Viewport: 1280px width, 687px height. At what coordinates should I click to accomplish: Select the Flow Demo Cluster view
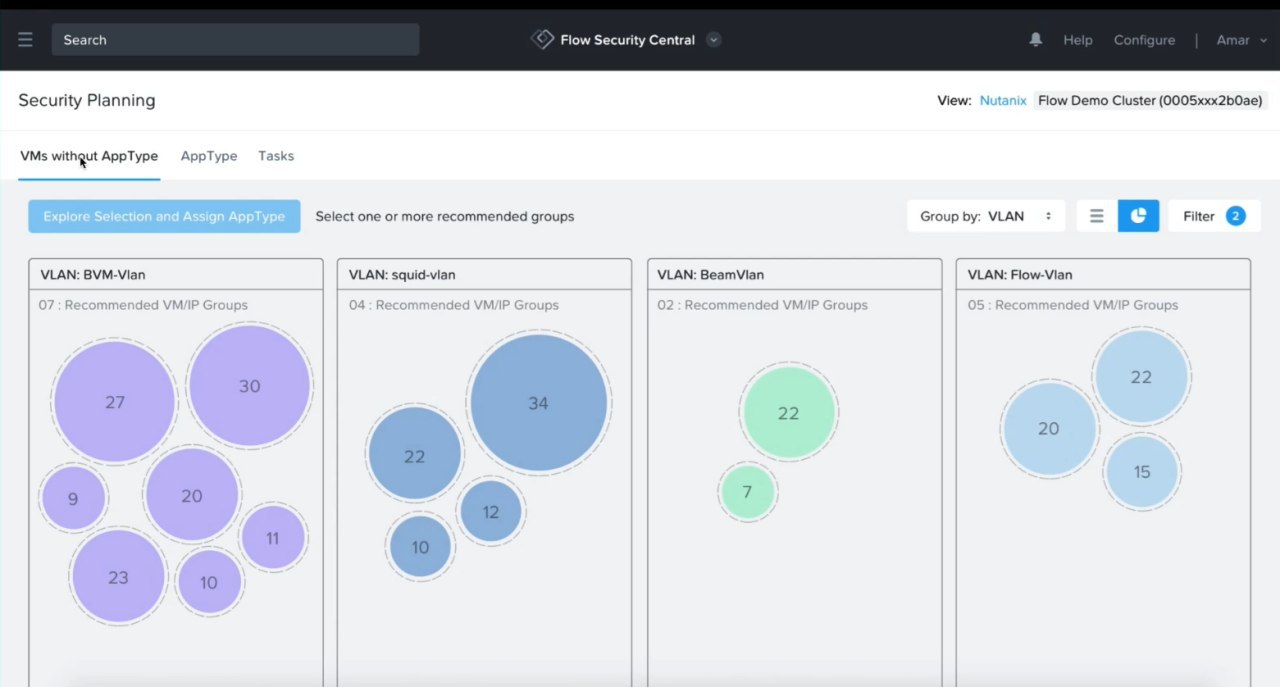pos(1150,100)
